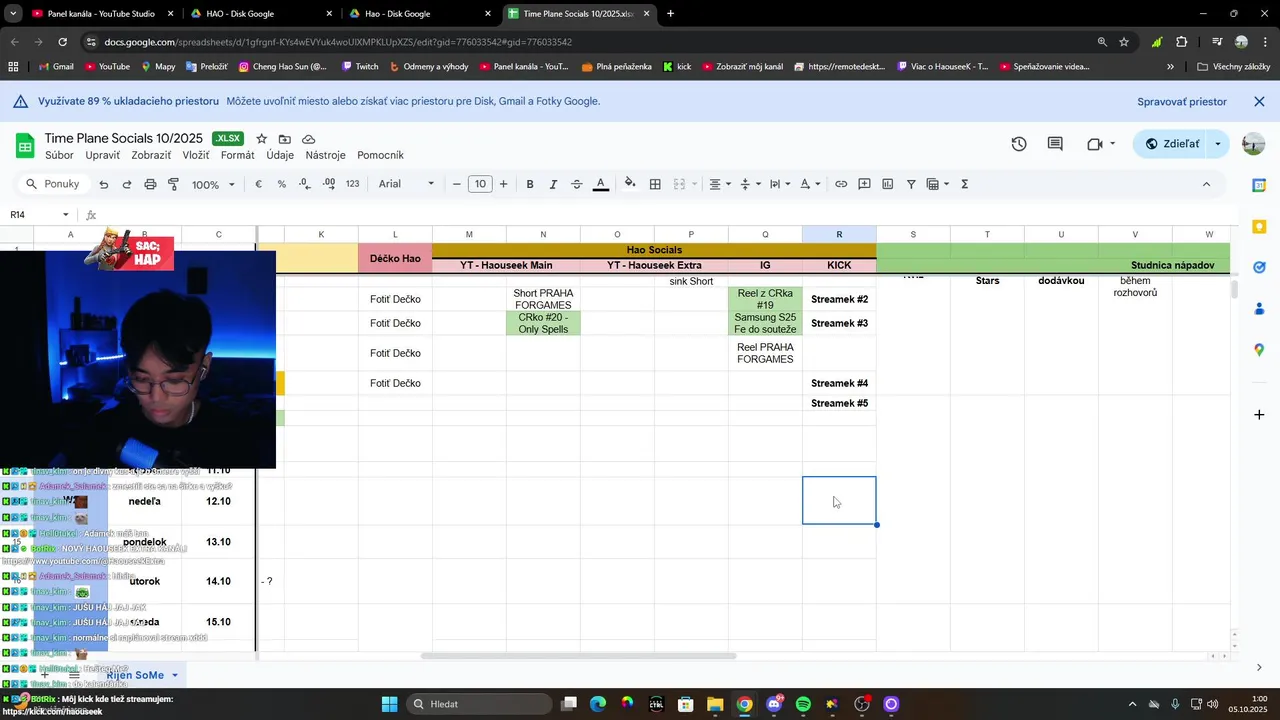This screenshot has height=720, width=1280.
Task: Open the fill color picker
Action: [x=630, y=184]
